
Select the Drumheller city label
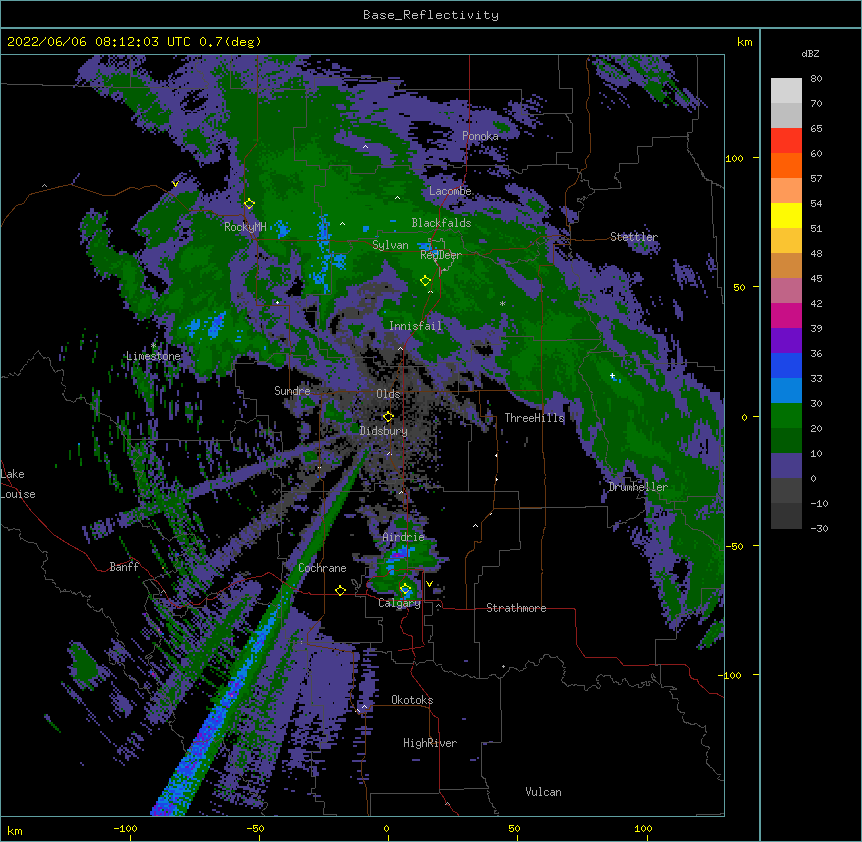[638, 487]
